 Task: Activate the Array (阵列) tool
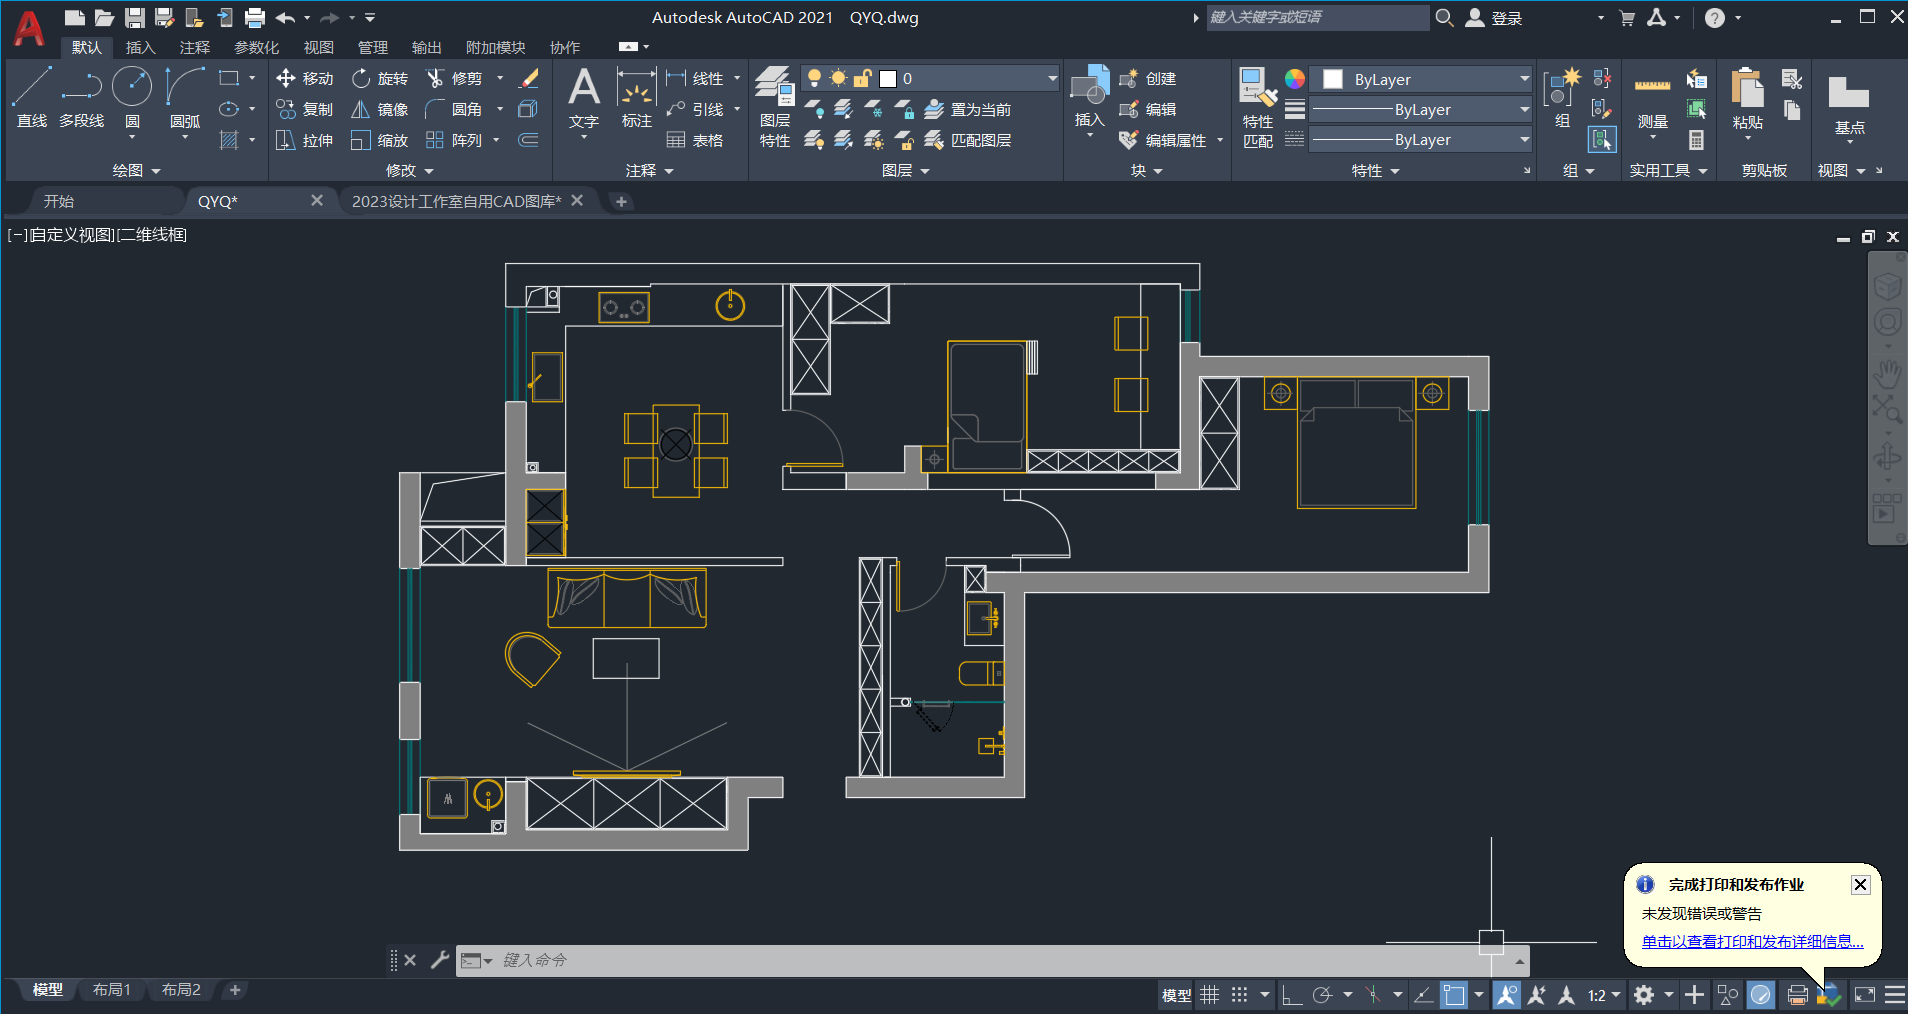[455, 140]
